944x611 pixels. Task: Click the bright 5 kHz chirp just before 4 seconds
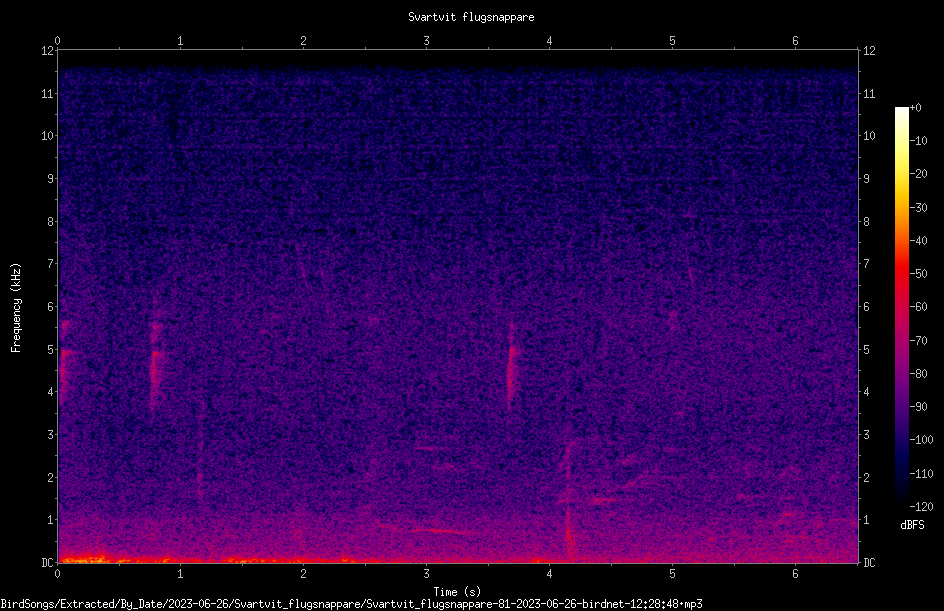coord(512,367)
